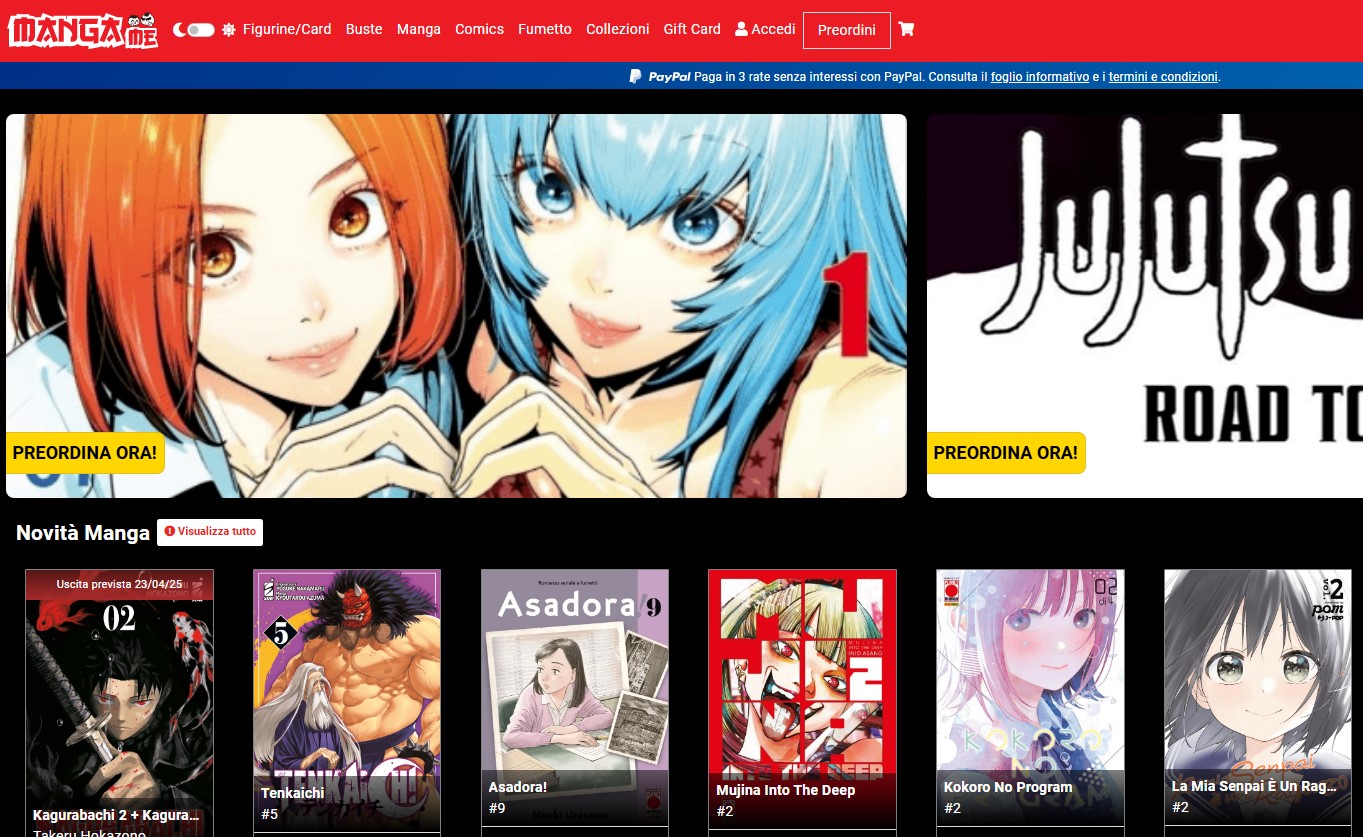This screenshot has height=837, width=1363.
Task: Go to the Manga section
Action: (x=419, y=29)
